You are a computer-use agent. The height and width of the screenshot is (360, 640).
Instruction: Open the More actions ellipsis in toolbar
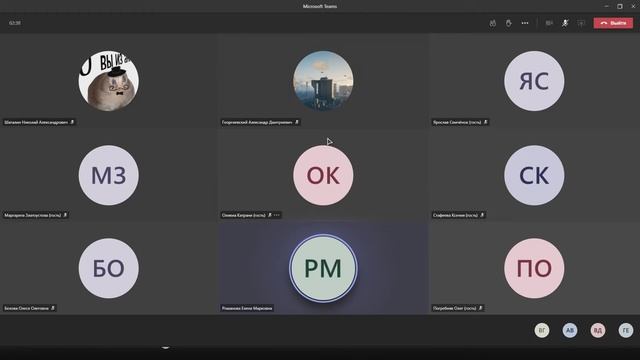(x=525, y=23)
